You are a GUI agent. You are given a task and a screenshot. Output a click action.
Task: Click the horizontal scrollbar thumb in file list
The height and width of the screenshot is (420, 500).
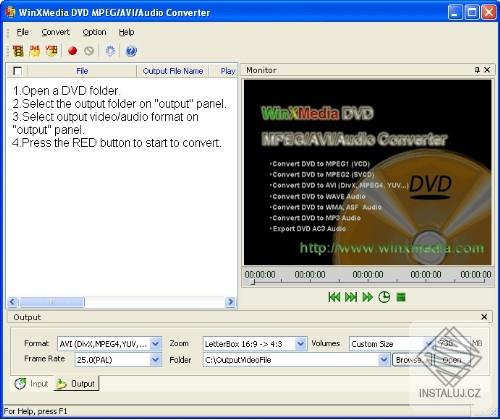[x=52, y=302]
